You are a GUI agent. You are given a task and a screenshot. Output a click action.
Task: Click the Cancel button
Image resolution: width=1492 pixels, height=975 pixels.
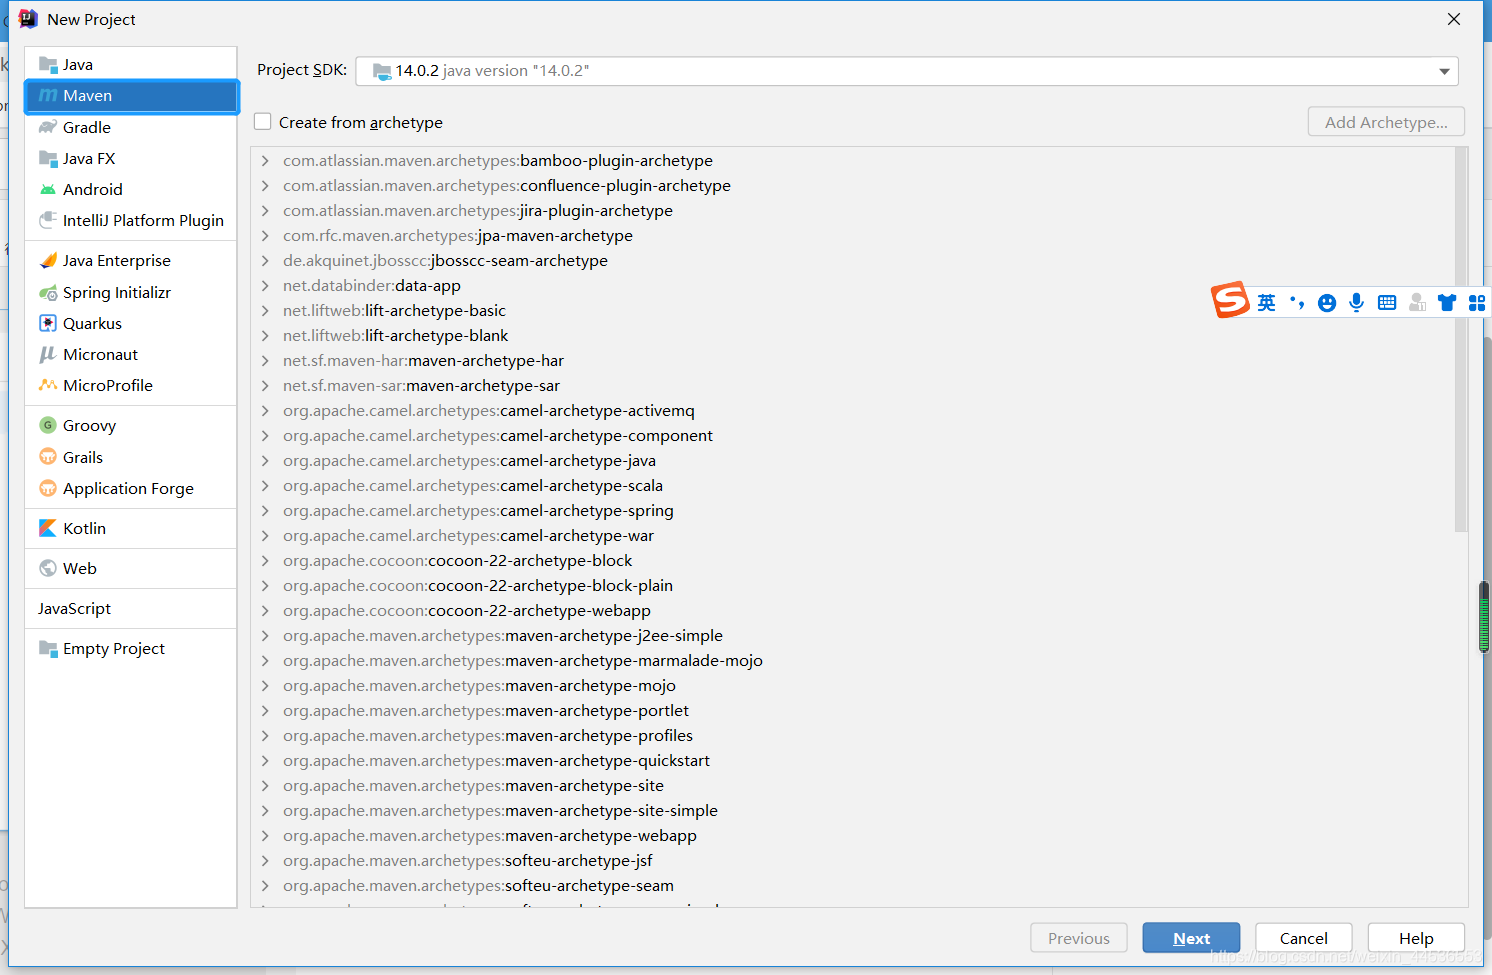pyautogui.click(x=1304, y=938)
